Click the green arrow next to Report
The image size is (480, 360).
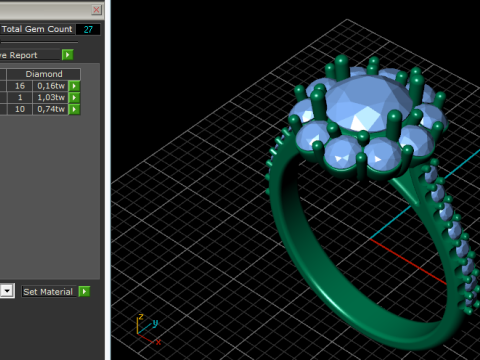pyautogui.click(x=67, y=55)
